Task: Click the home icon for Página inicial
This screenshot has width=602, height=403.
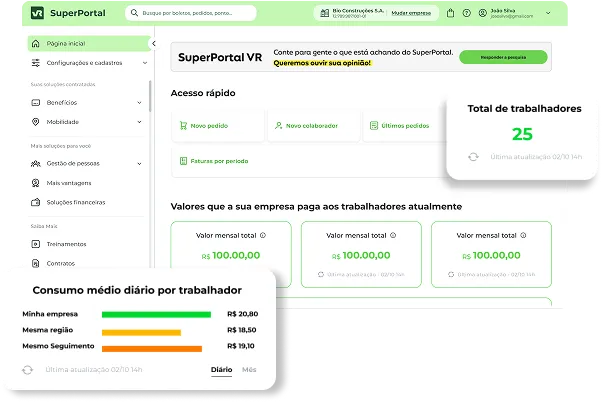Action: 36,43
